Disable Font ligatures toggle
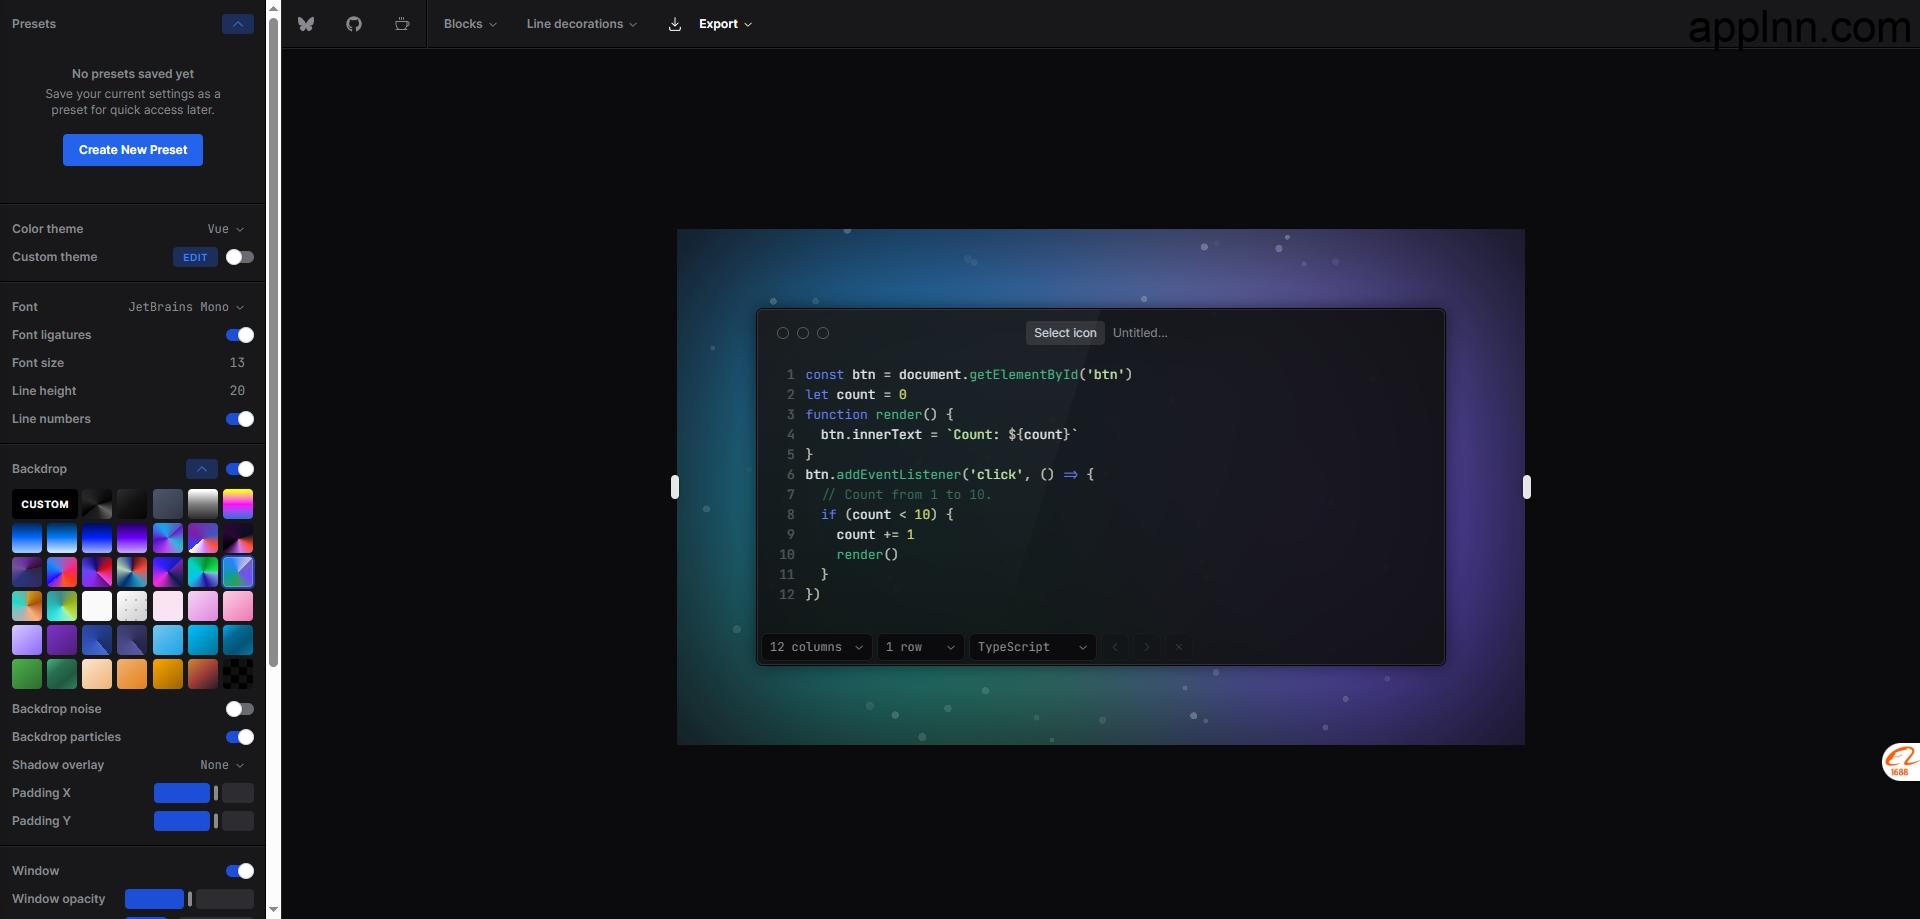 click(x=240, y=335)
